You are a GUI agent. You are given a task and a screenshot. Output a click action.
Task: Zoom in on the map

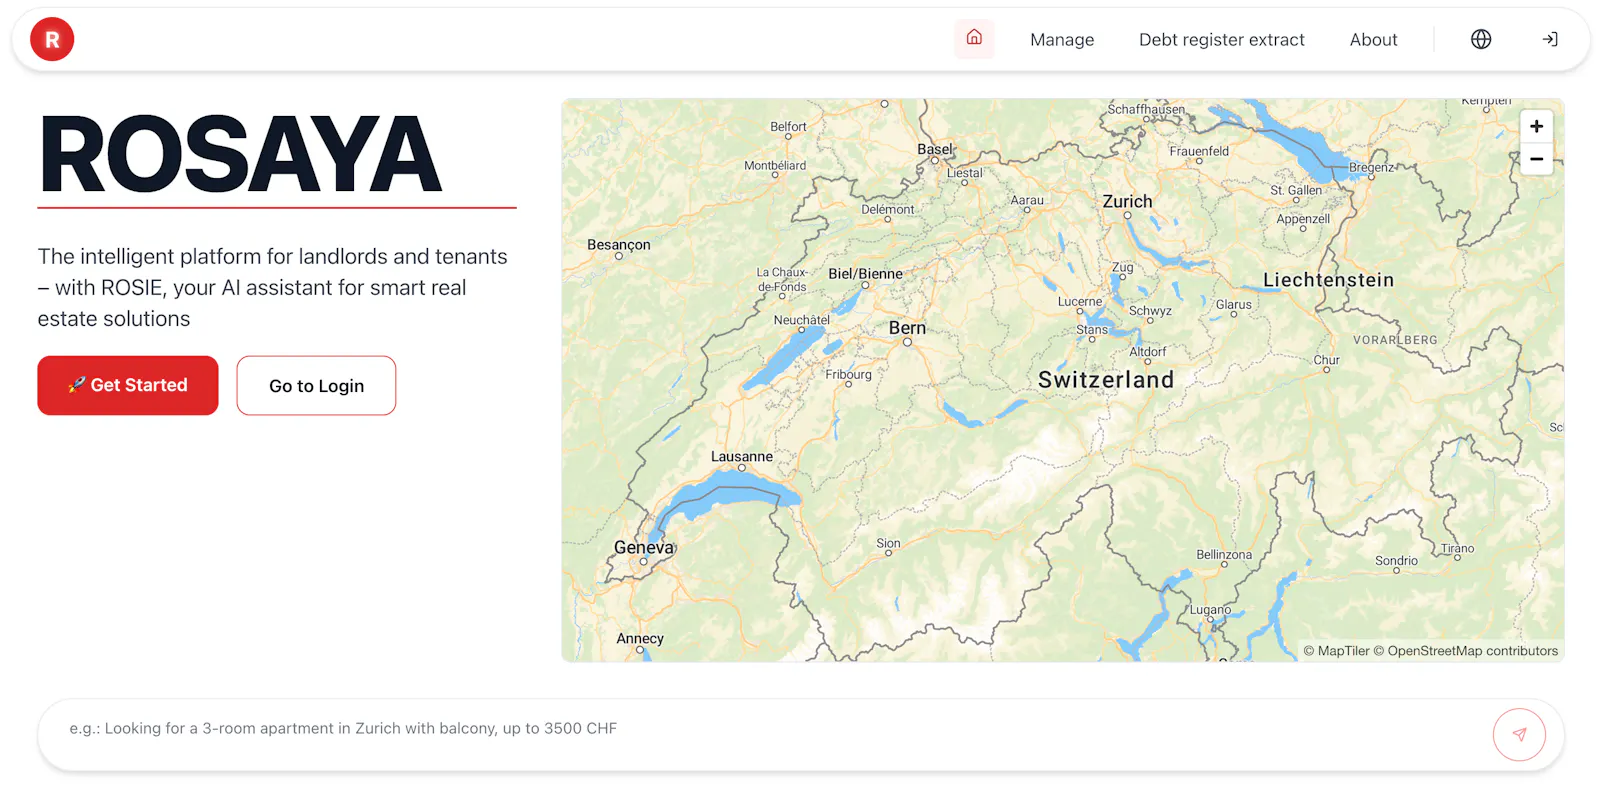click(x=1537, y=126)
